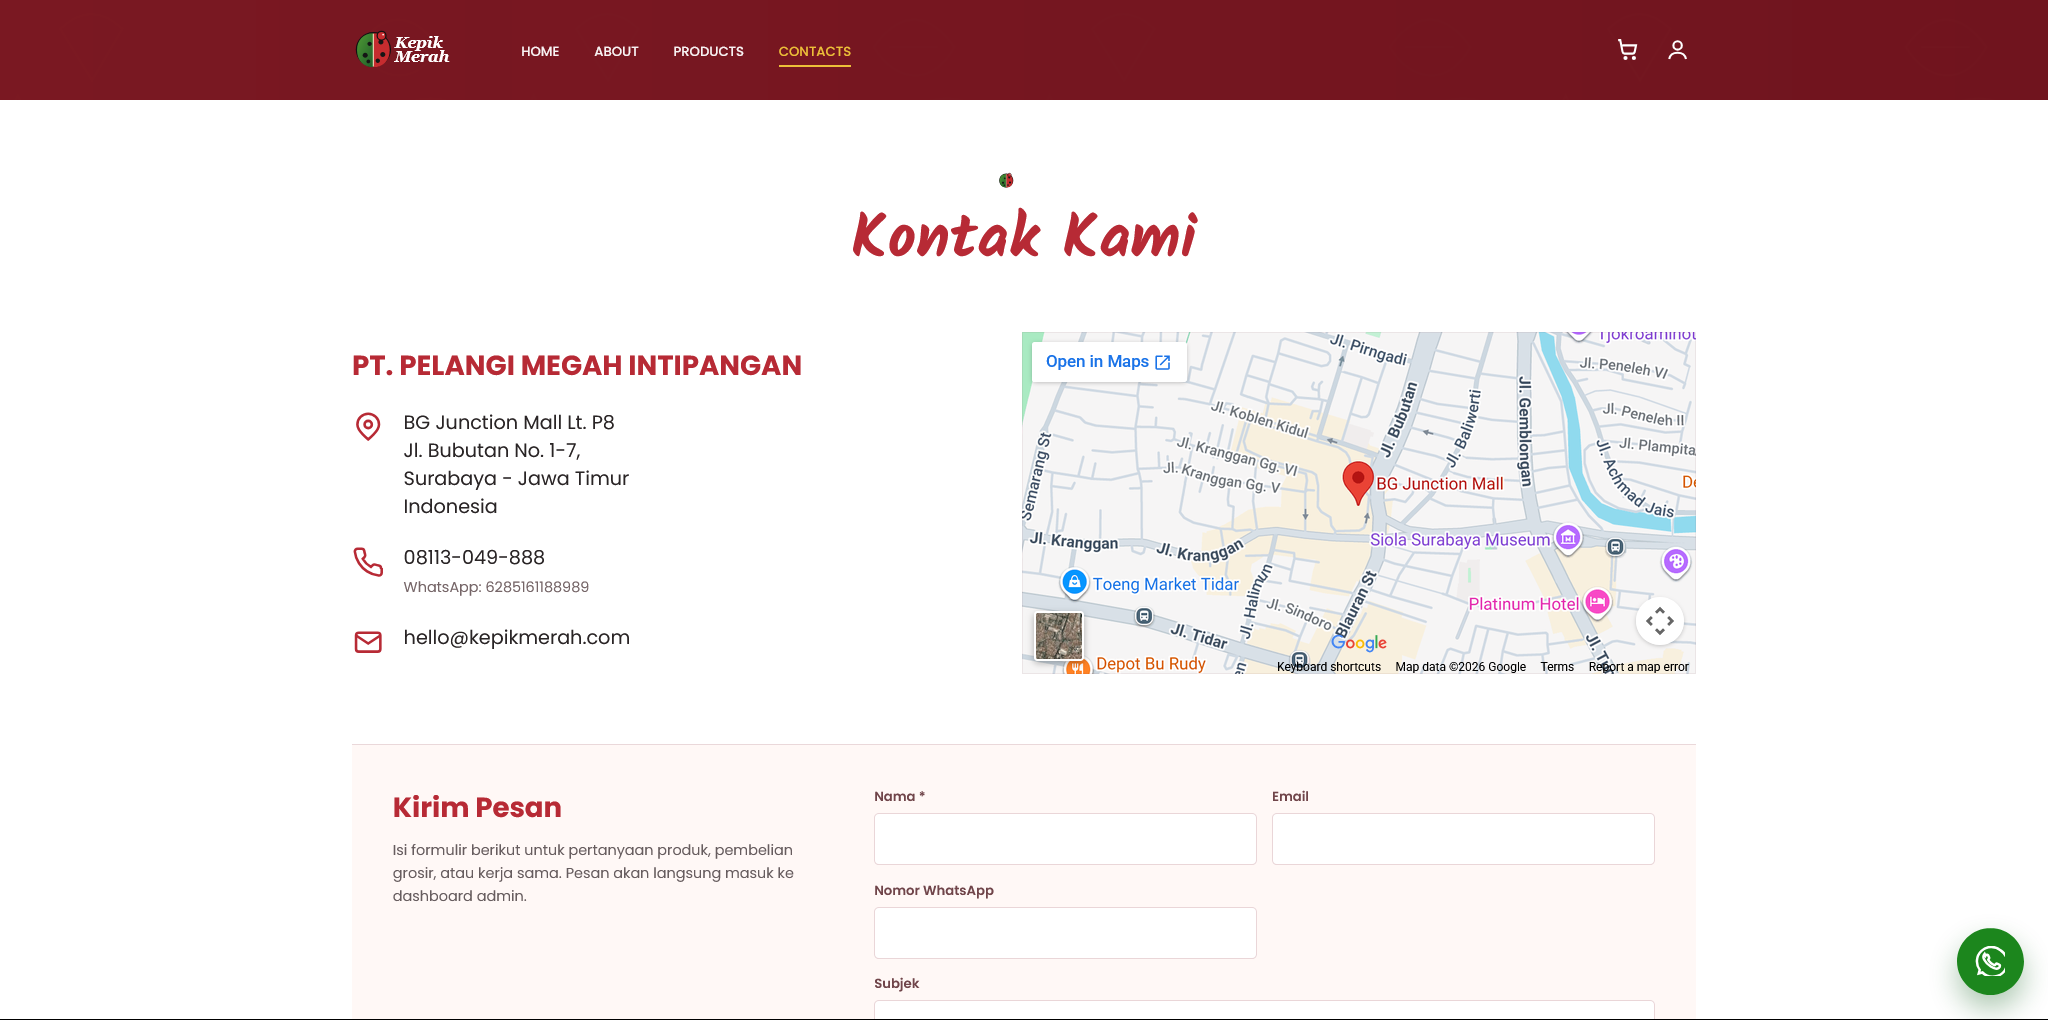Click the Toeng Market Tidar map label
Viewport: 2048px width, 1020px height.
click(x=1165, y=584)
